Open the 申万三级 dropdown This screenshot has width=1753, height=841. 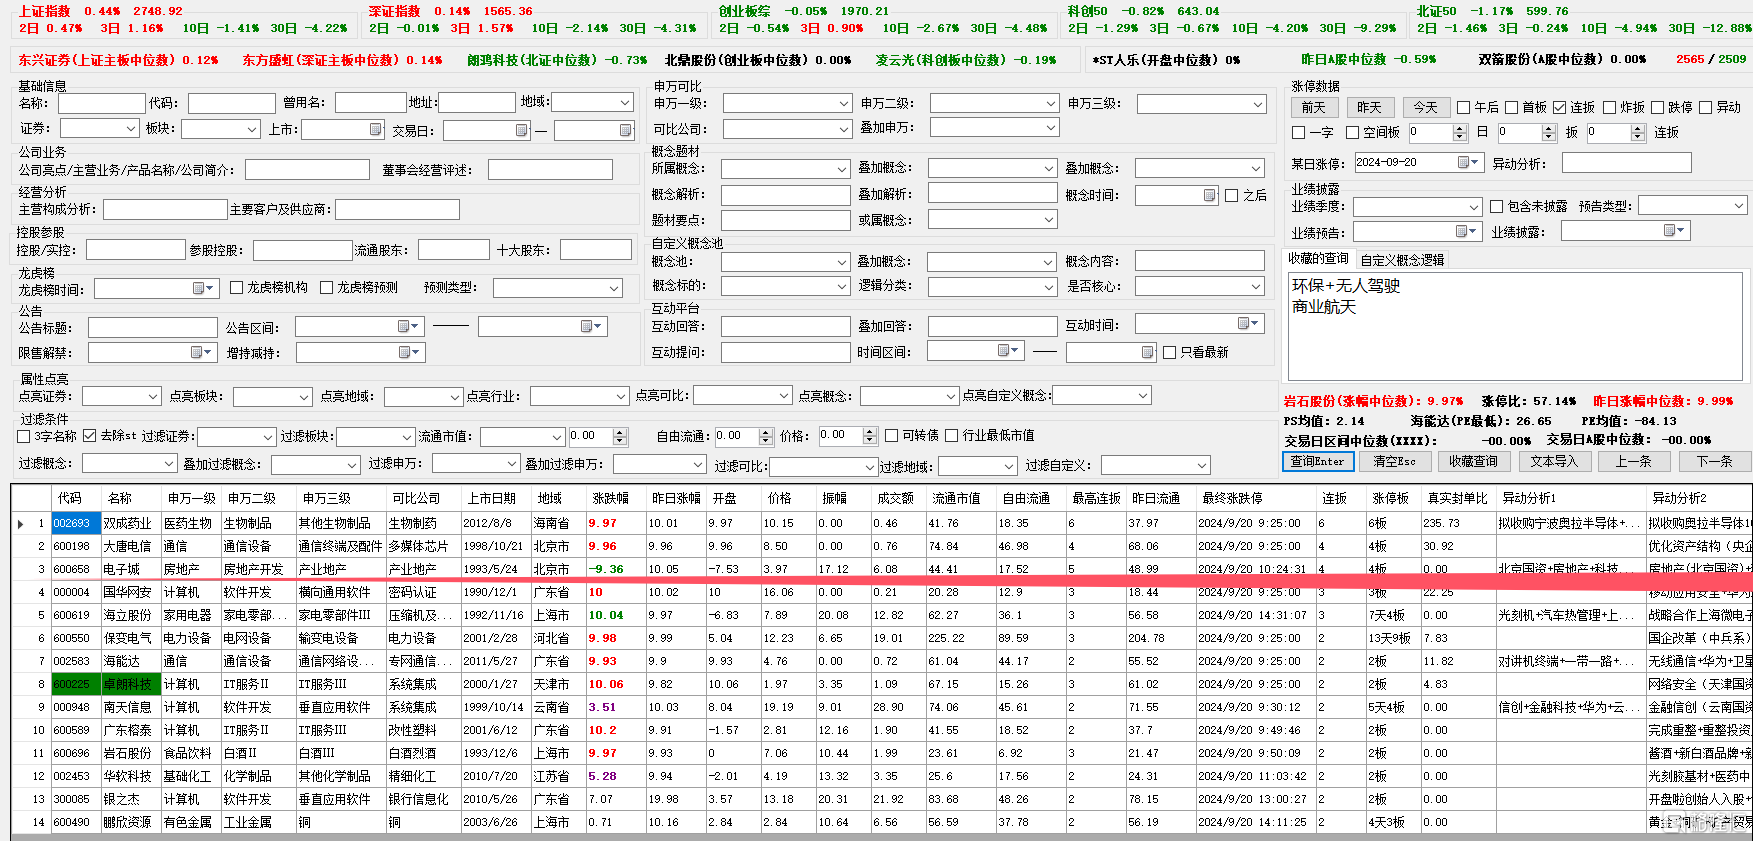pyautogui.click(x=1258, y=104)
